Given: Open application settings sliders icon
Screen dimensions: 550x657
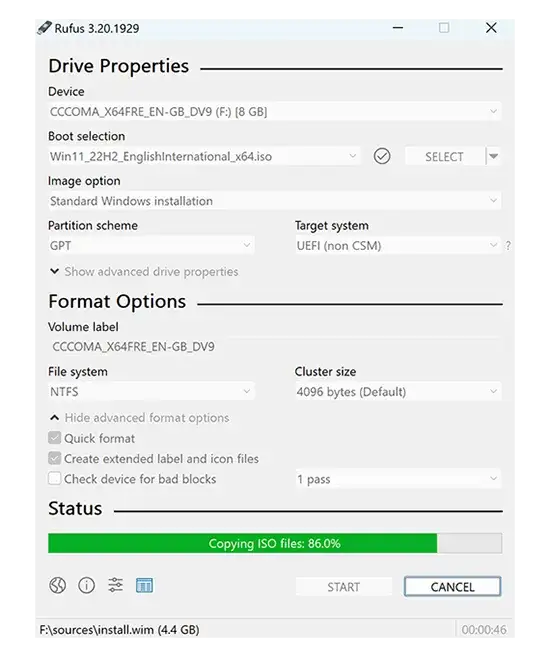Looking at the screenshot, I should (116, 585).
